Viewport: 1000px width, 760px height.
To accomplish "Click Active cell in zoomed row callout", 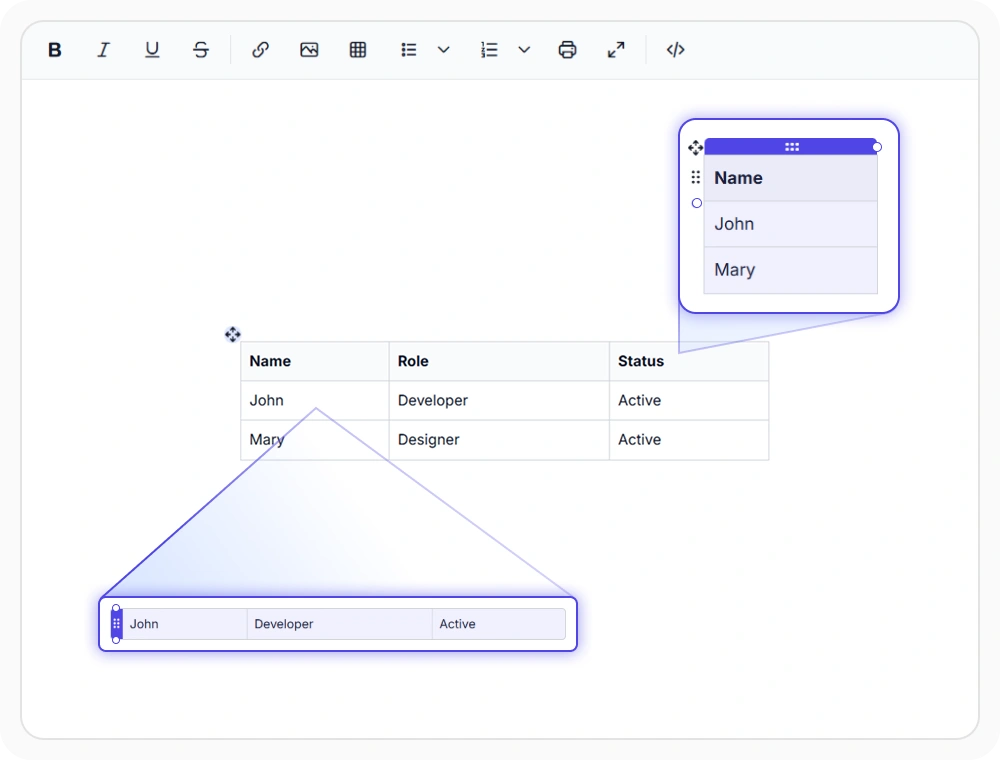I will click(499, 624).
